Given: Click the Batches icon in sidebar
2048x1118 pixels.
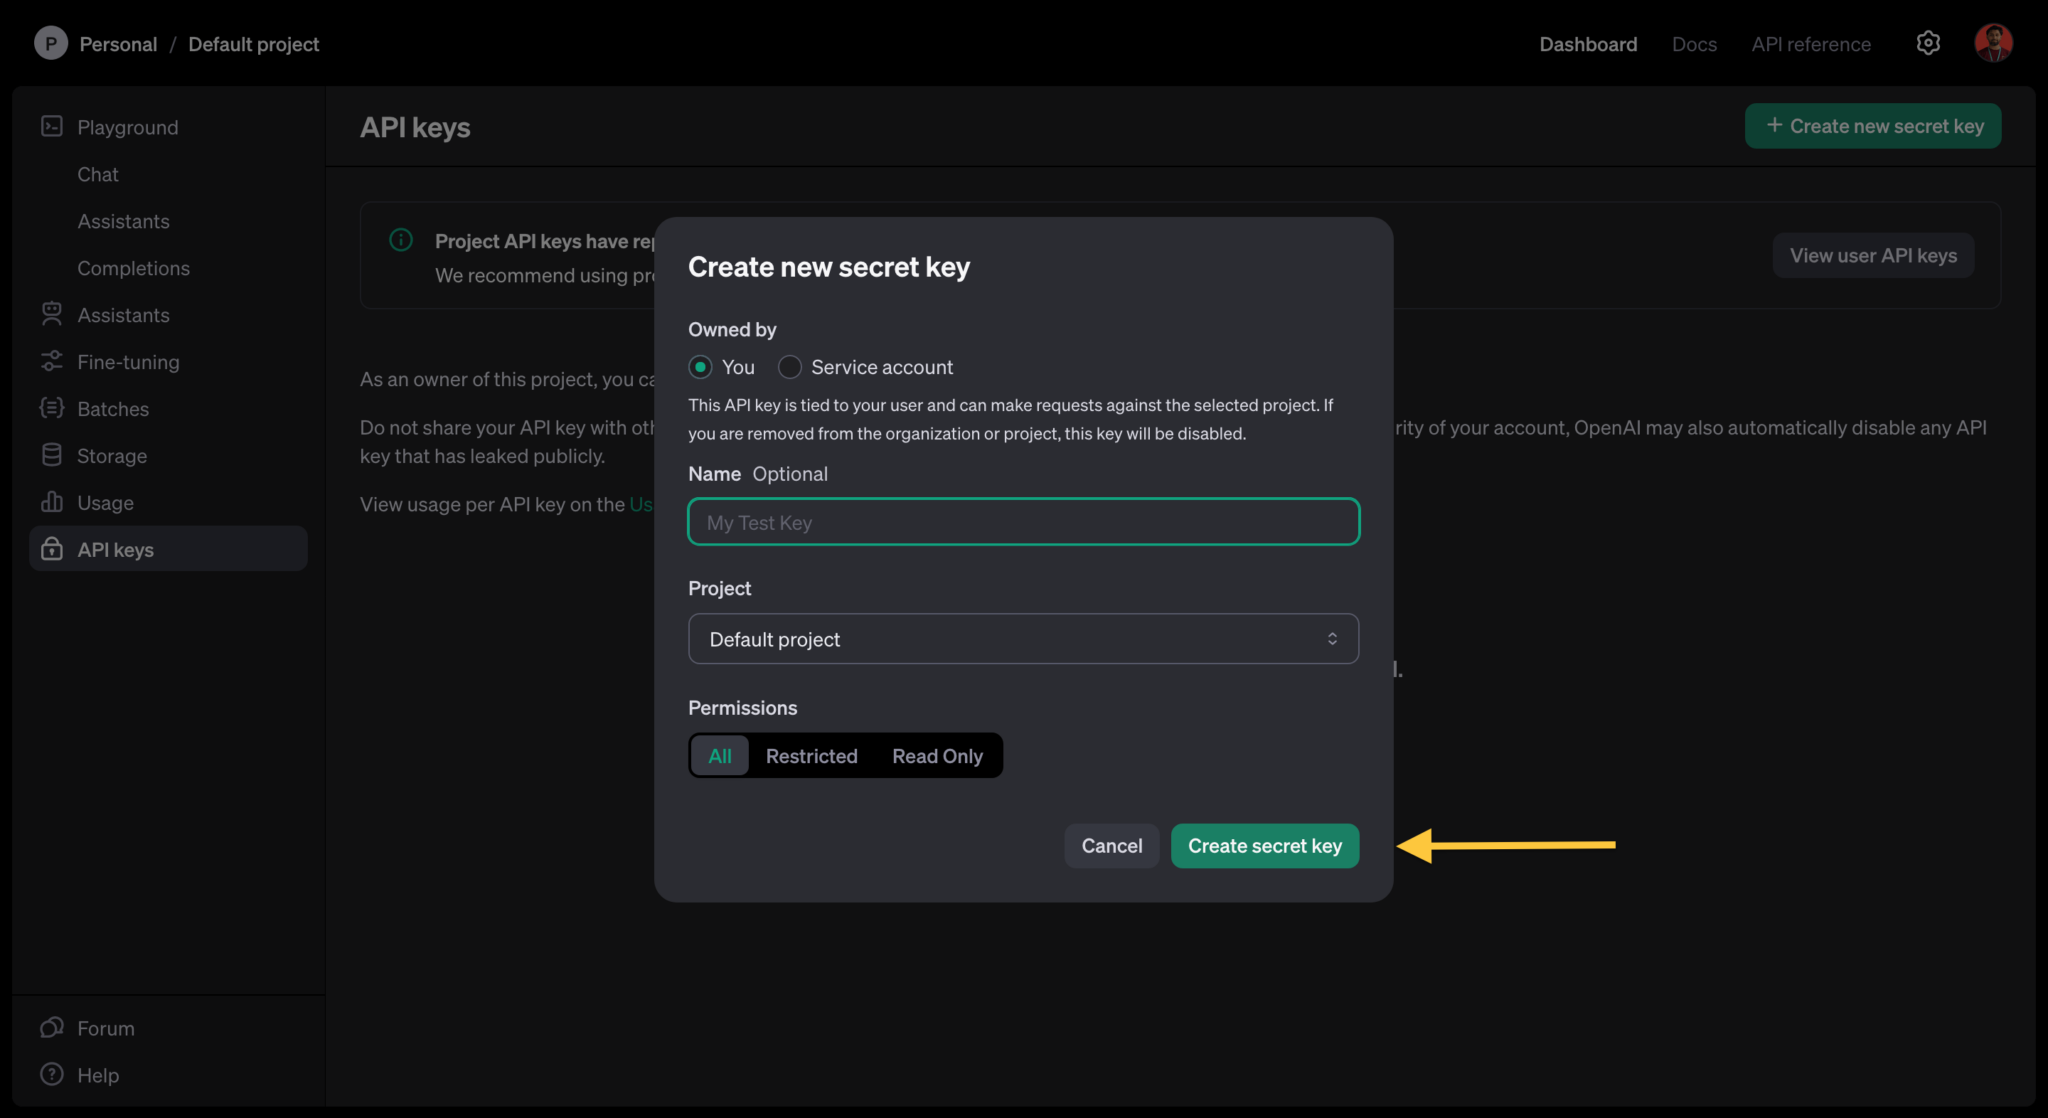Looking at the screenshot, I should pos(52,408).
